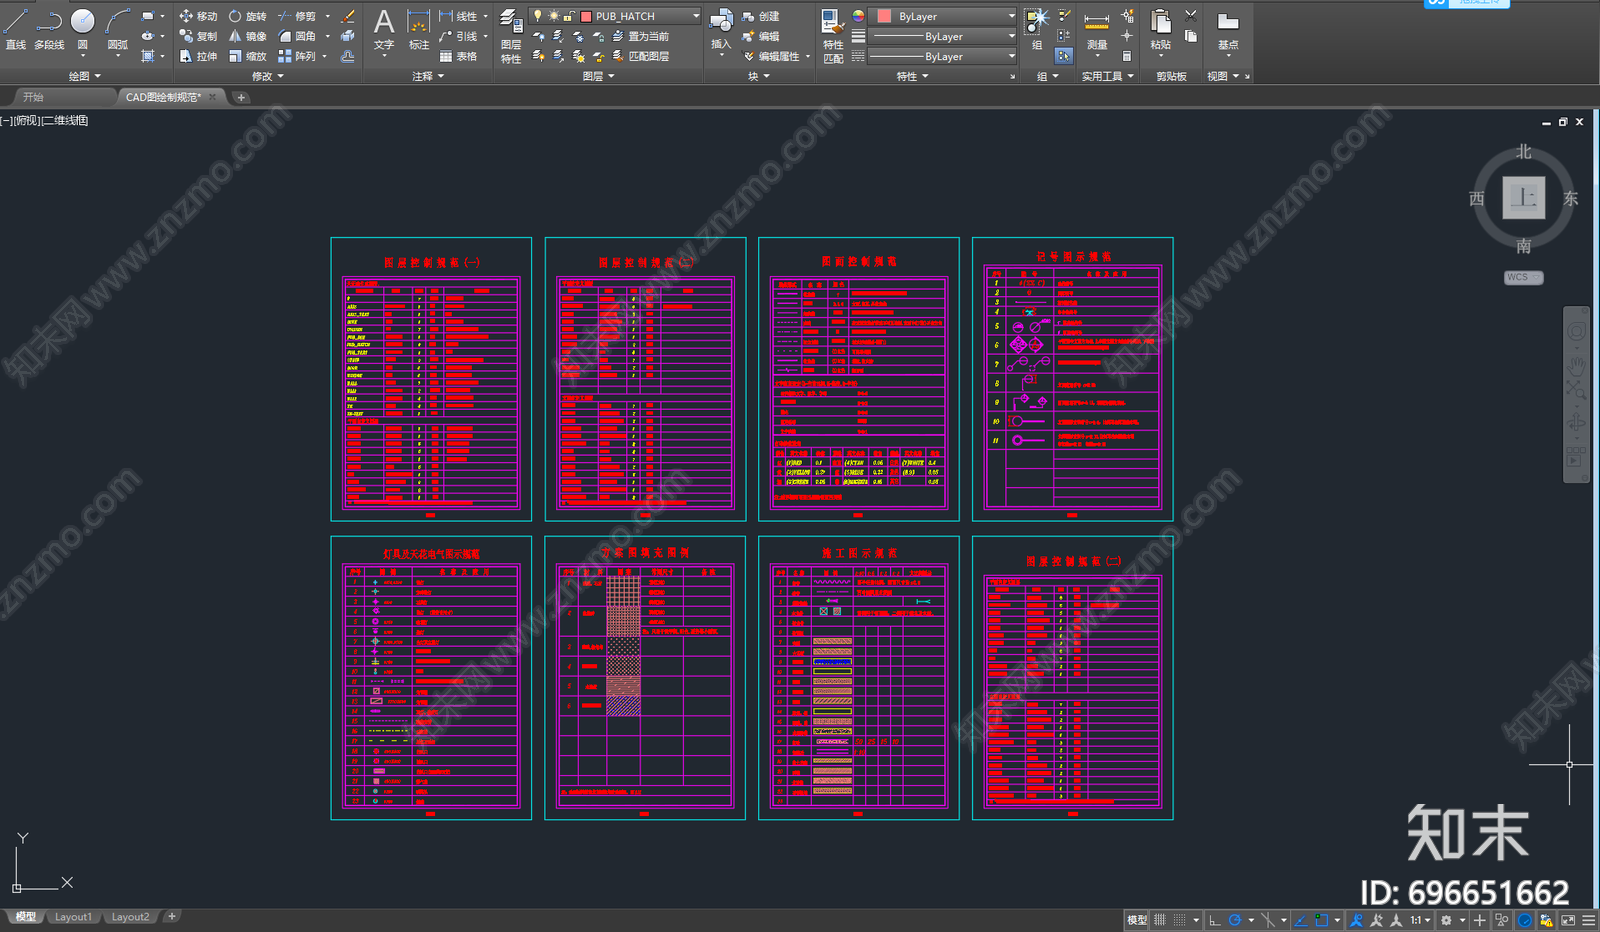Choose the Copy (复制) command
The image size is (1600, 932).
coord(198,36)
